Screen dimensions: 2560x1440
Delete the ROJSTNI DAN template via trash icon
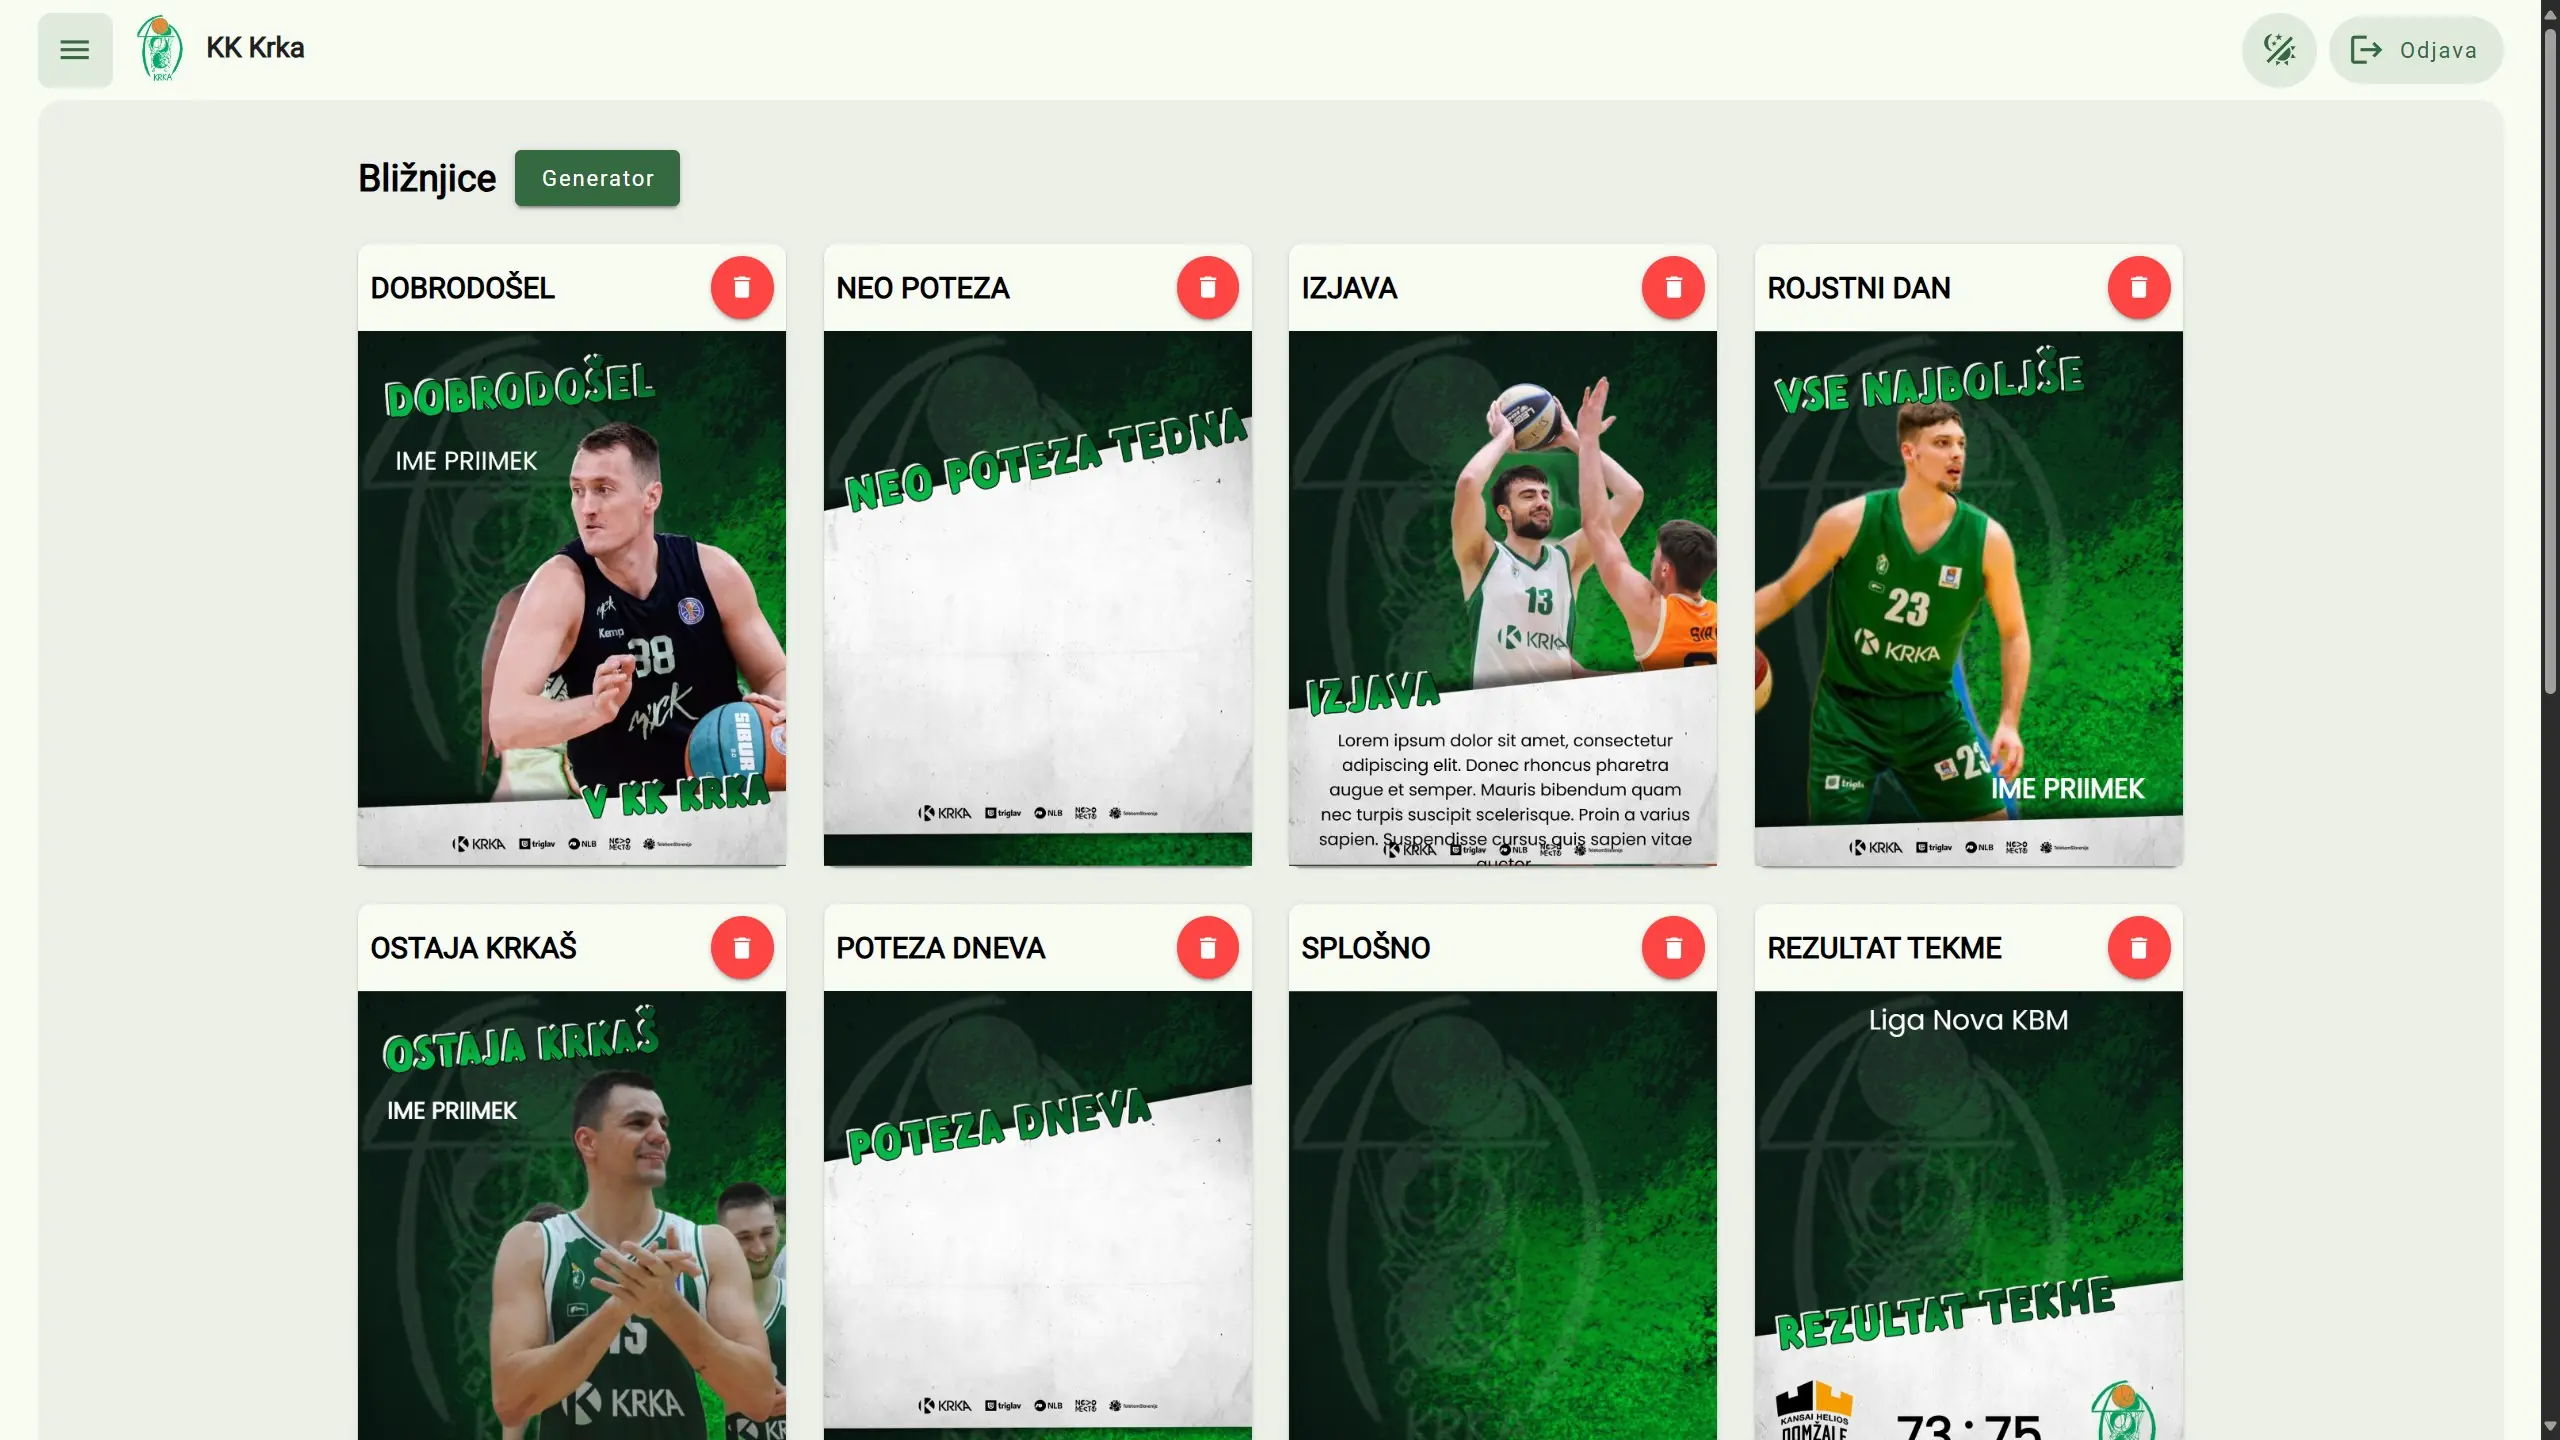pos(2139,287)
